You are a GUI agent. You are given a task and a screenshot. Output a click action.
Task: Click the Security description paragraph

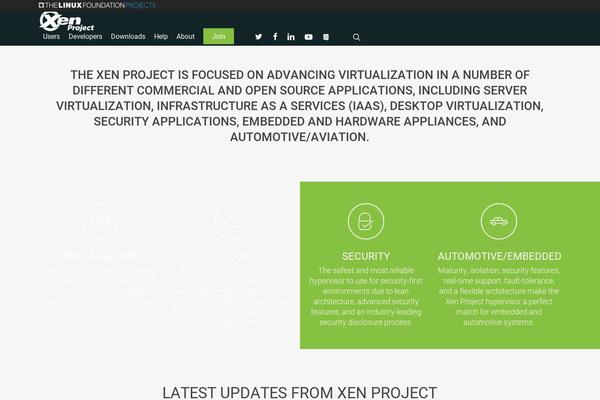tap(366, 296)
